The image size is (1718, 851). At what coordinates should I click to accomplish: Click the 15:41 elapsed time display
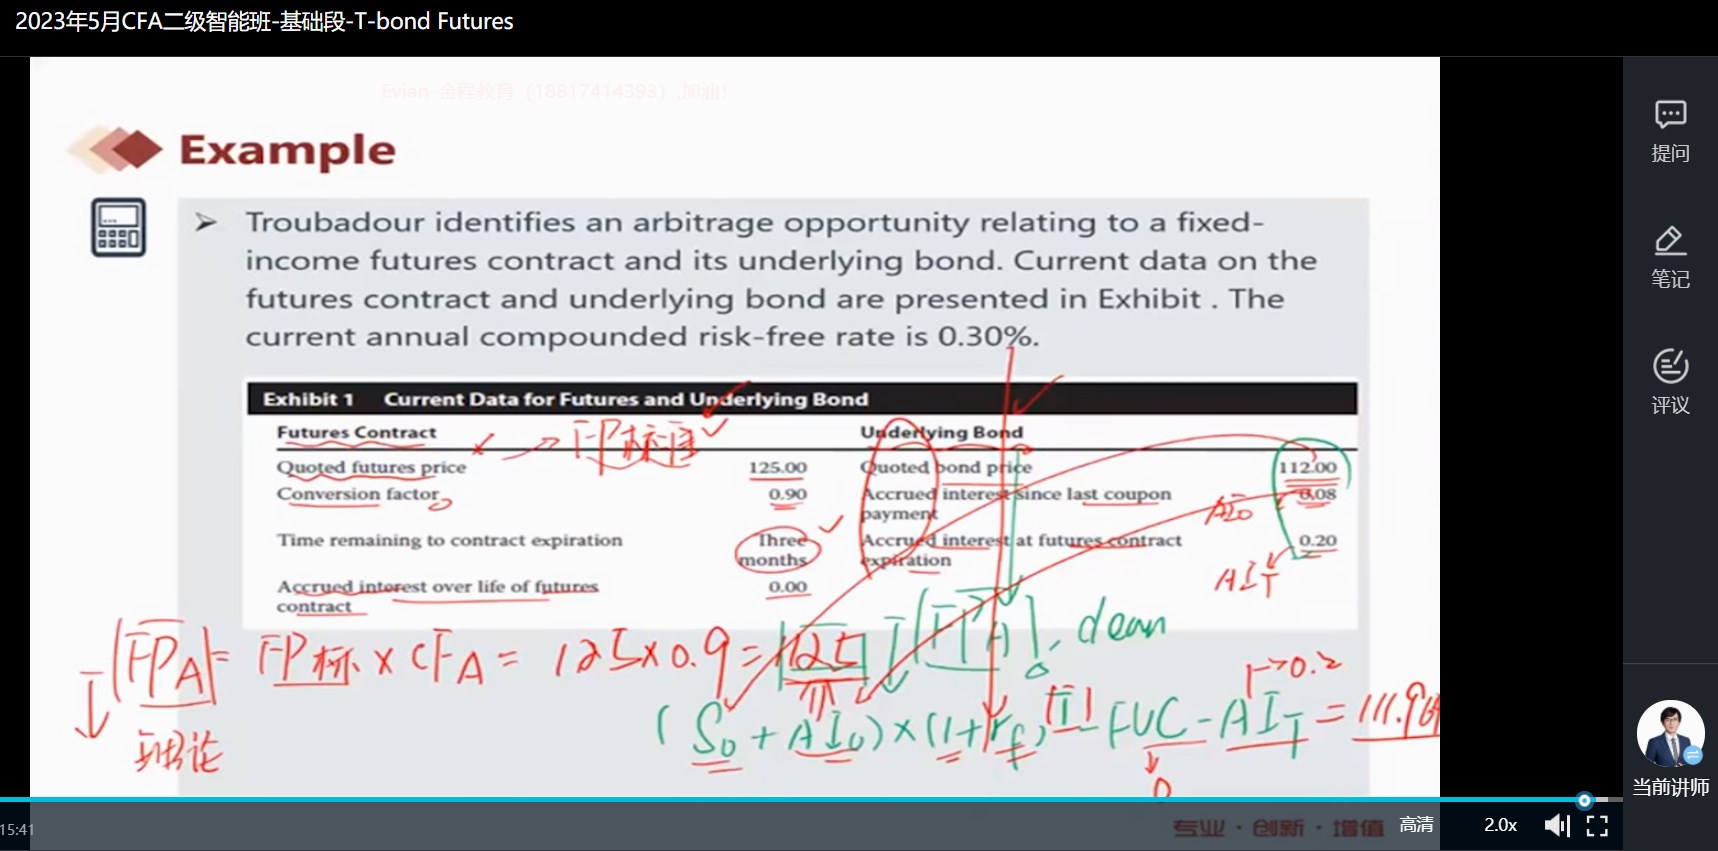click(x=17, y=829)
